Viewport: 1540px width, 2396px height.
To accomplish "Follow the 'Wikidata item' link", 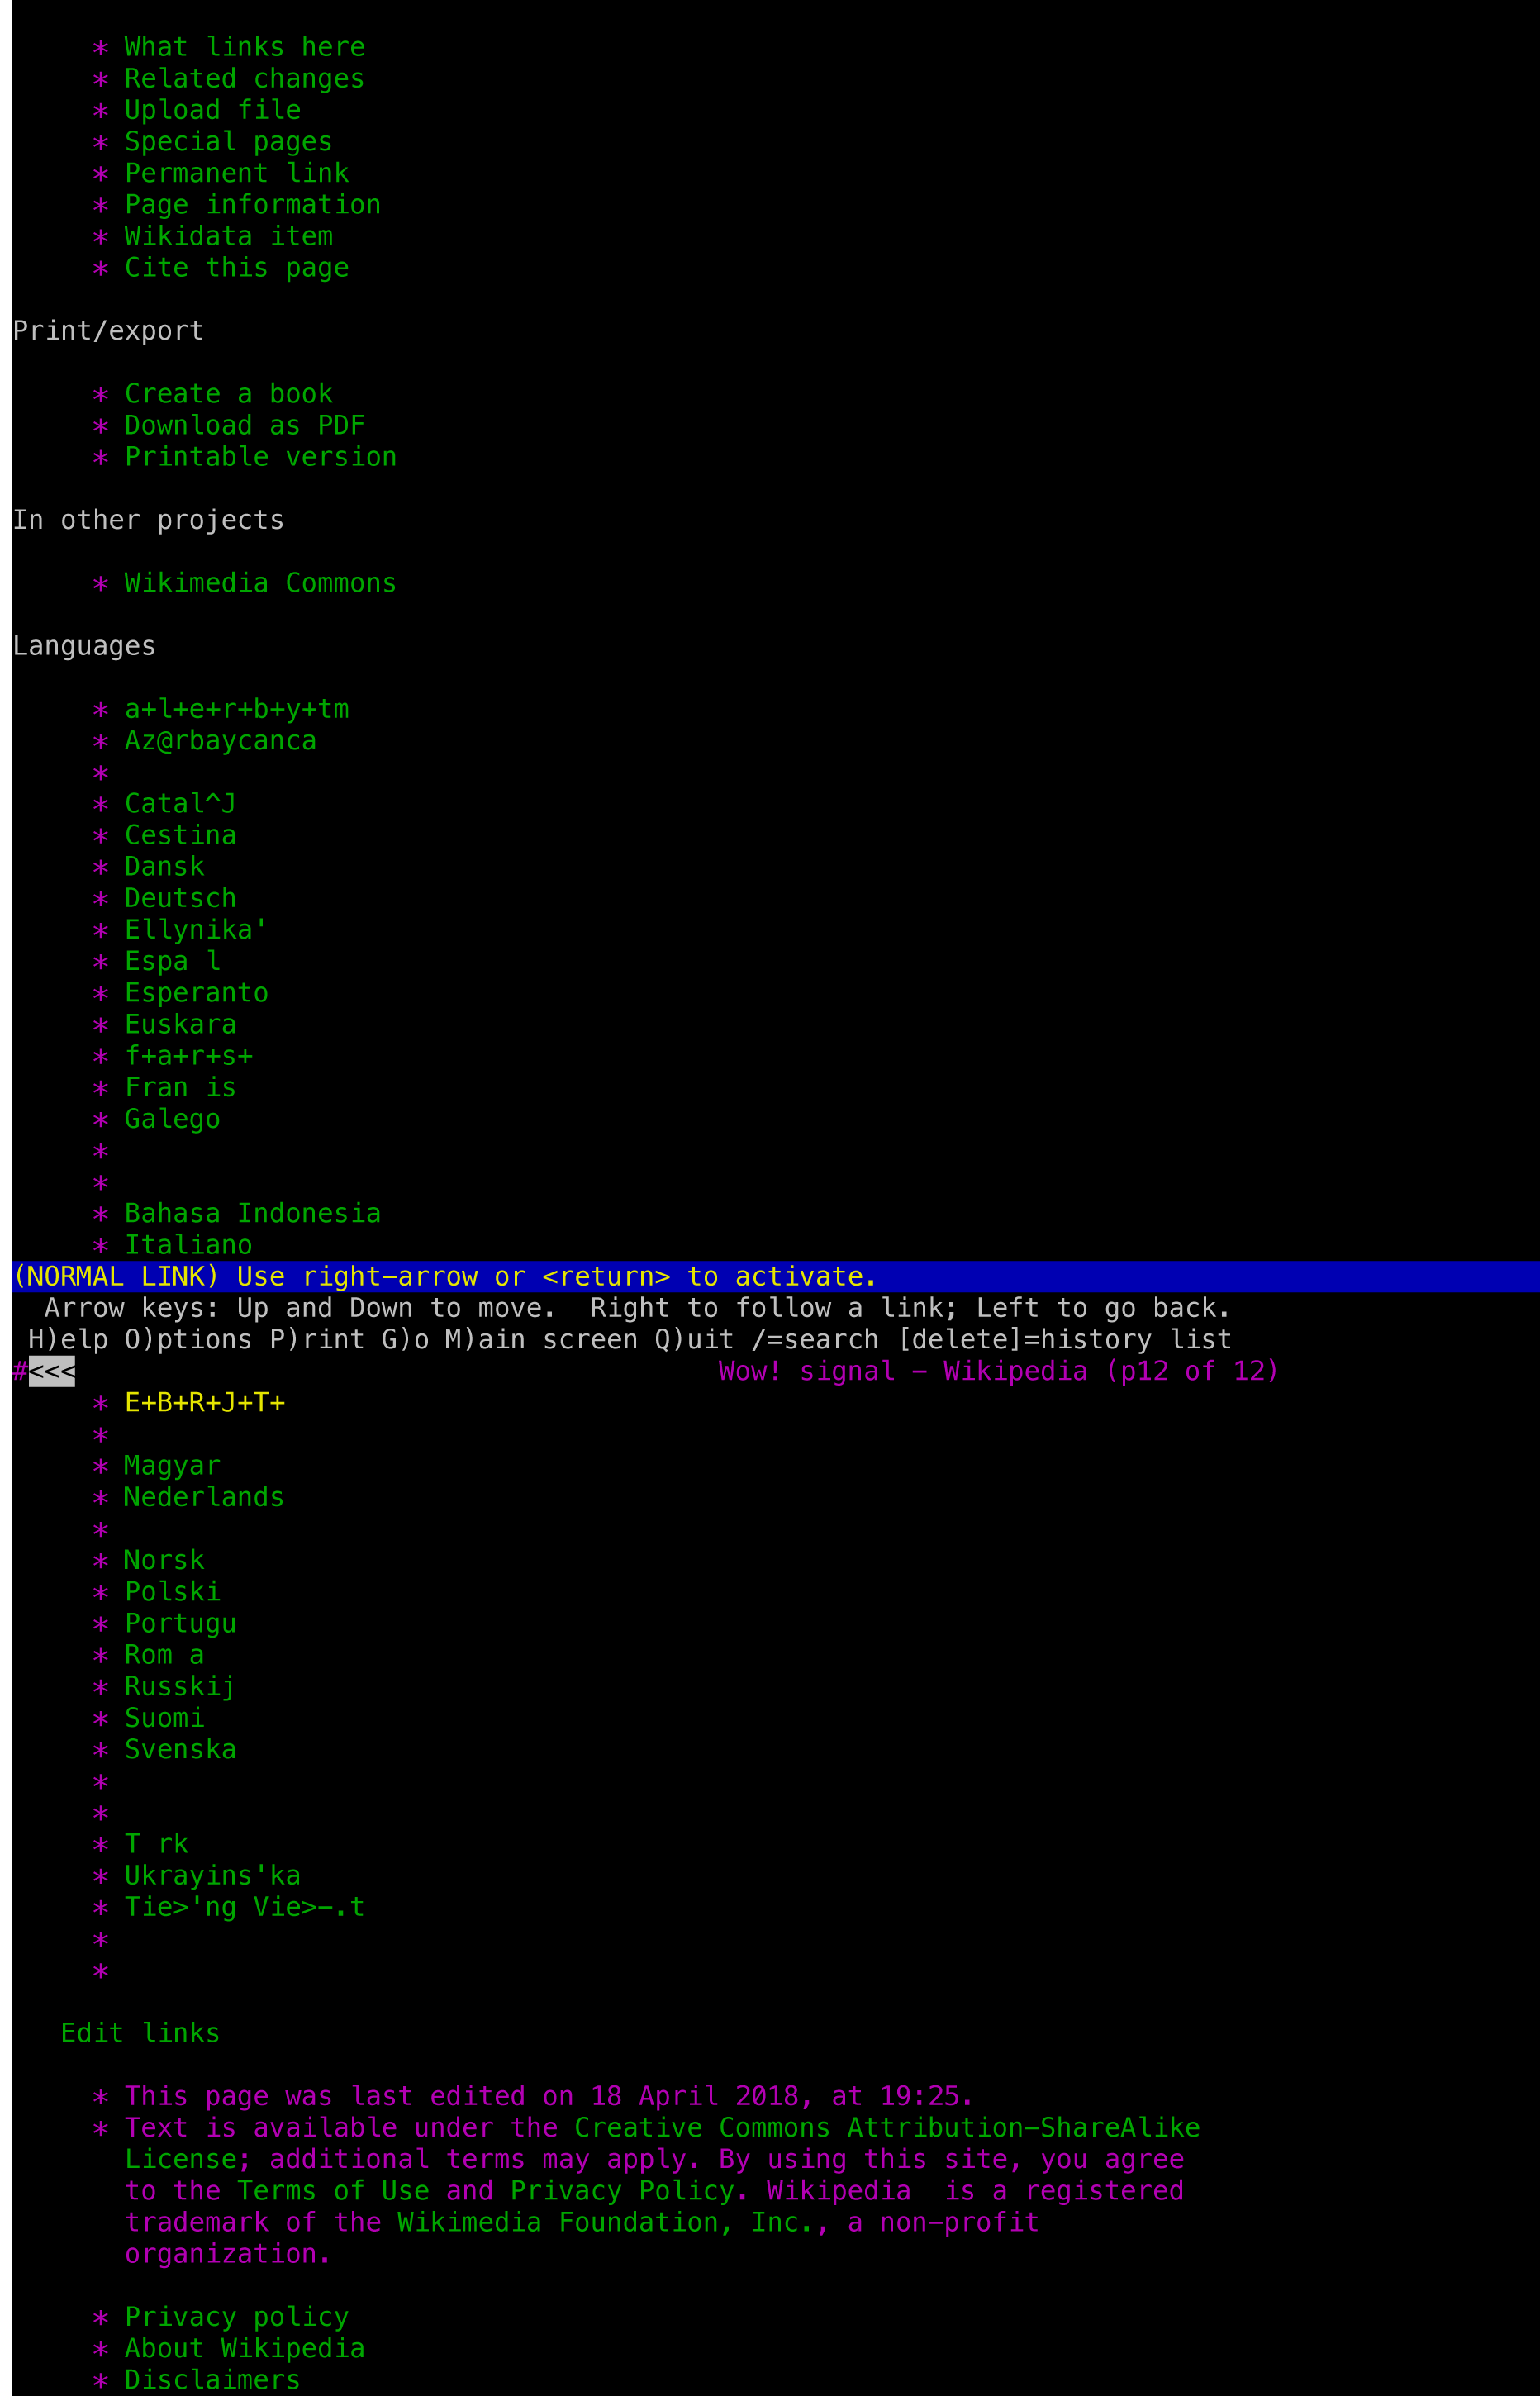I will (229, 236).
